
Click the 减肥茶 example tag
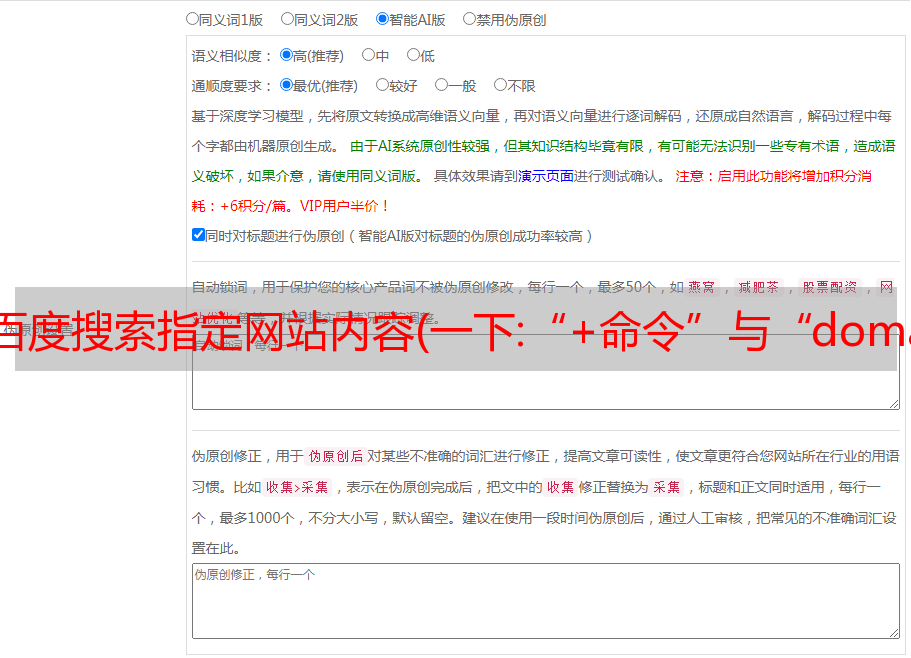coord(758,287)
